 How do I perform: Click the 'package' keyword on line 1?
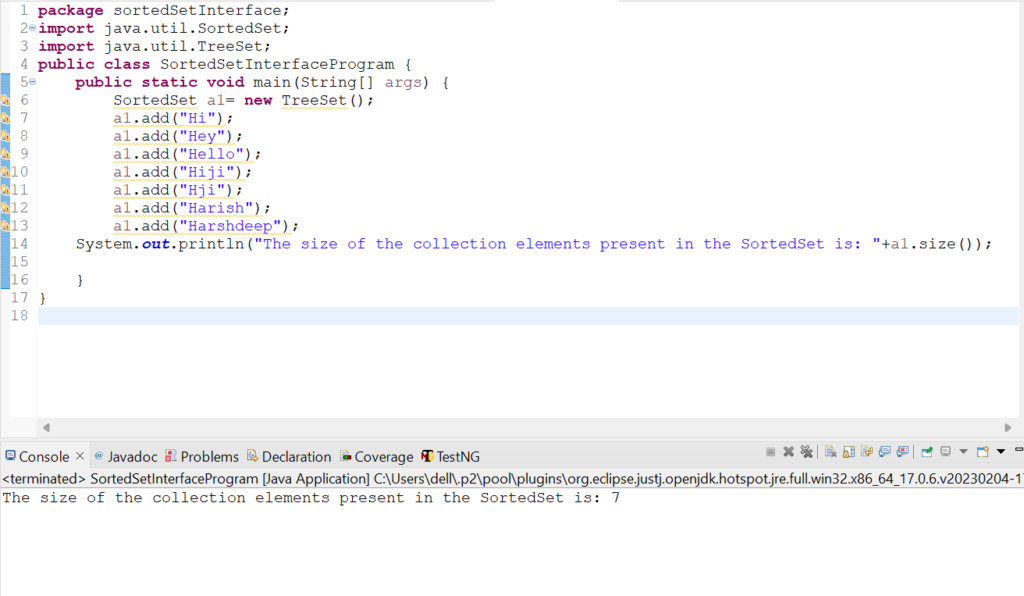click(70, 10)
